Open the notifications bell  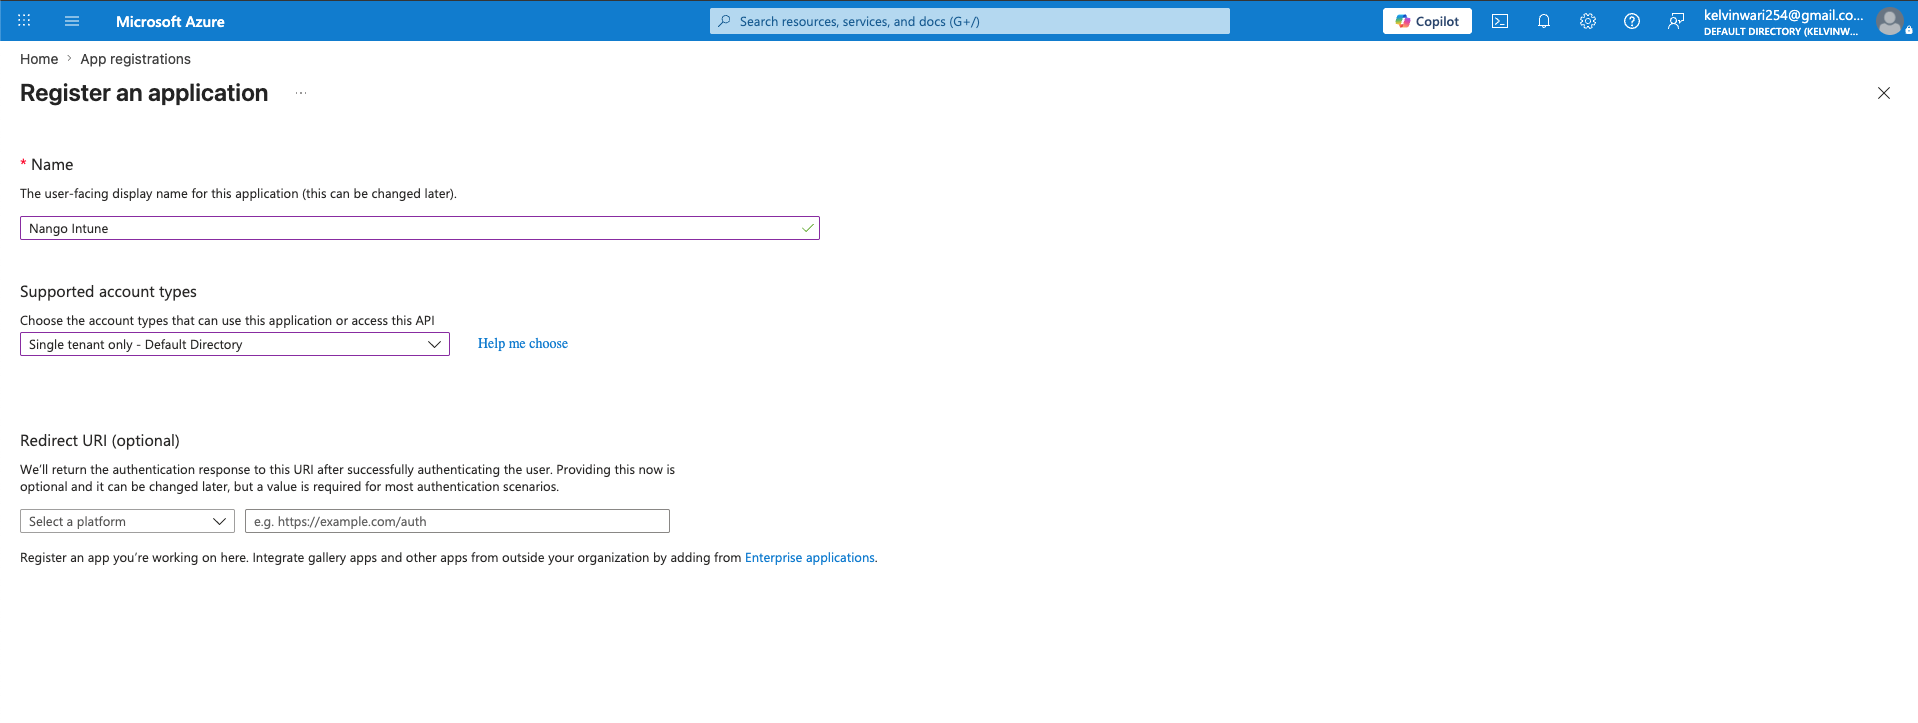coord(1544,21)
